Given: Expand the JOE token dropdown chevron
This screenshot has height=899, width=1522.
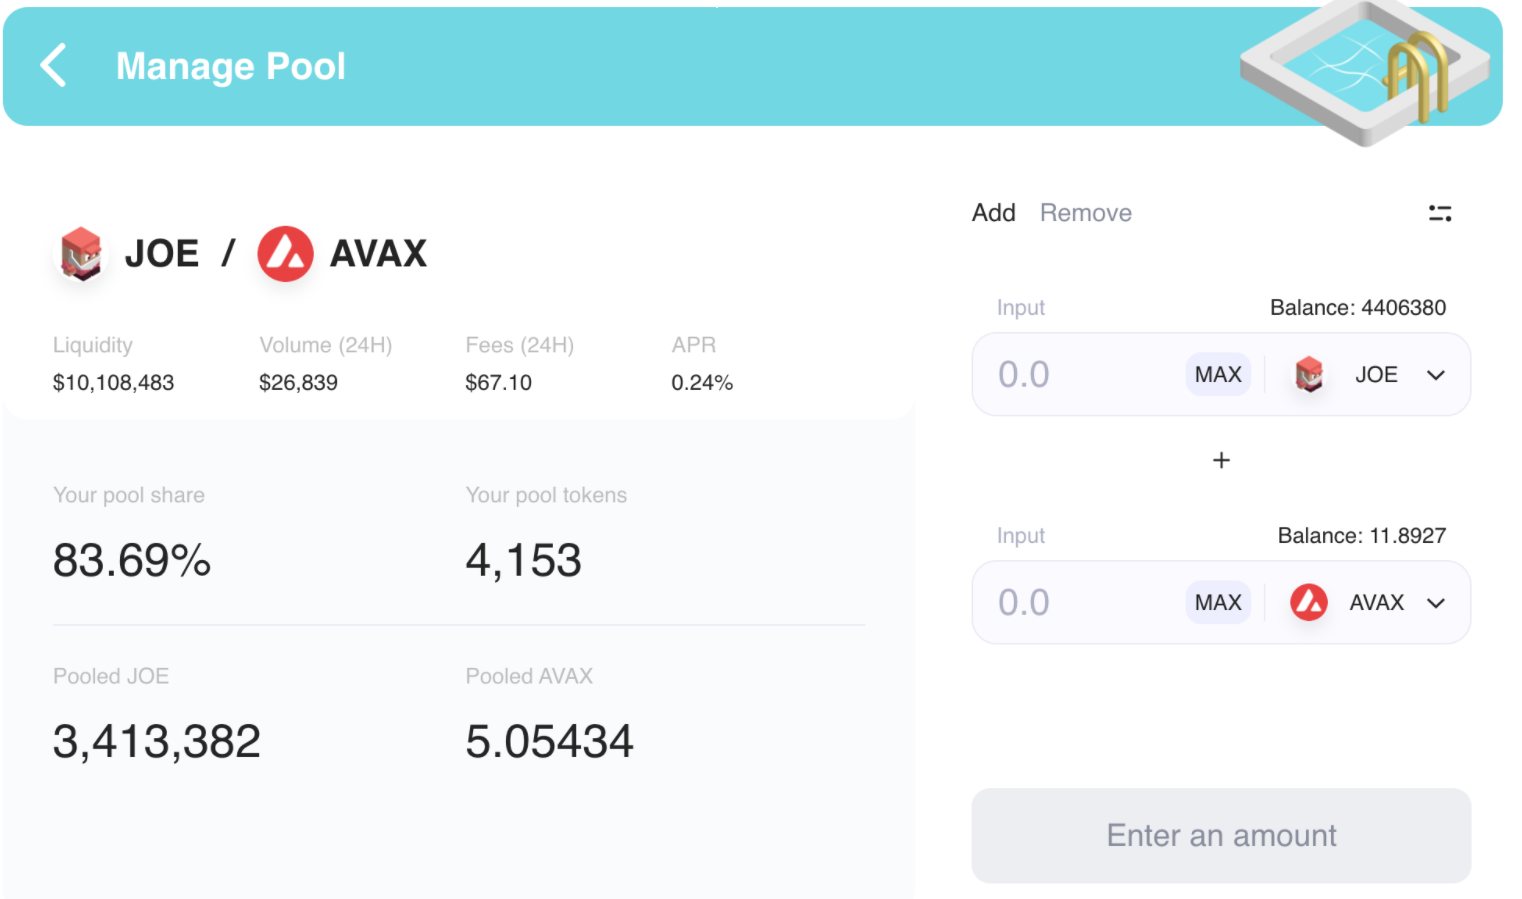Looking at the screenshot, I should (1436, 375).
